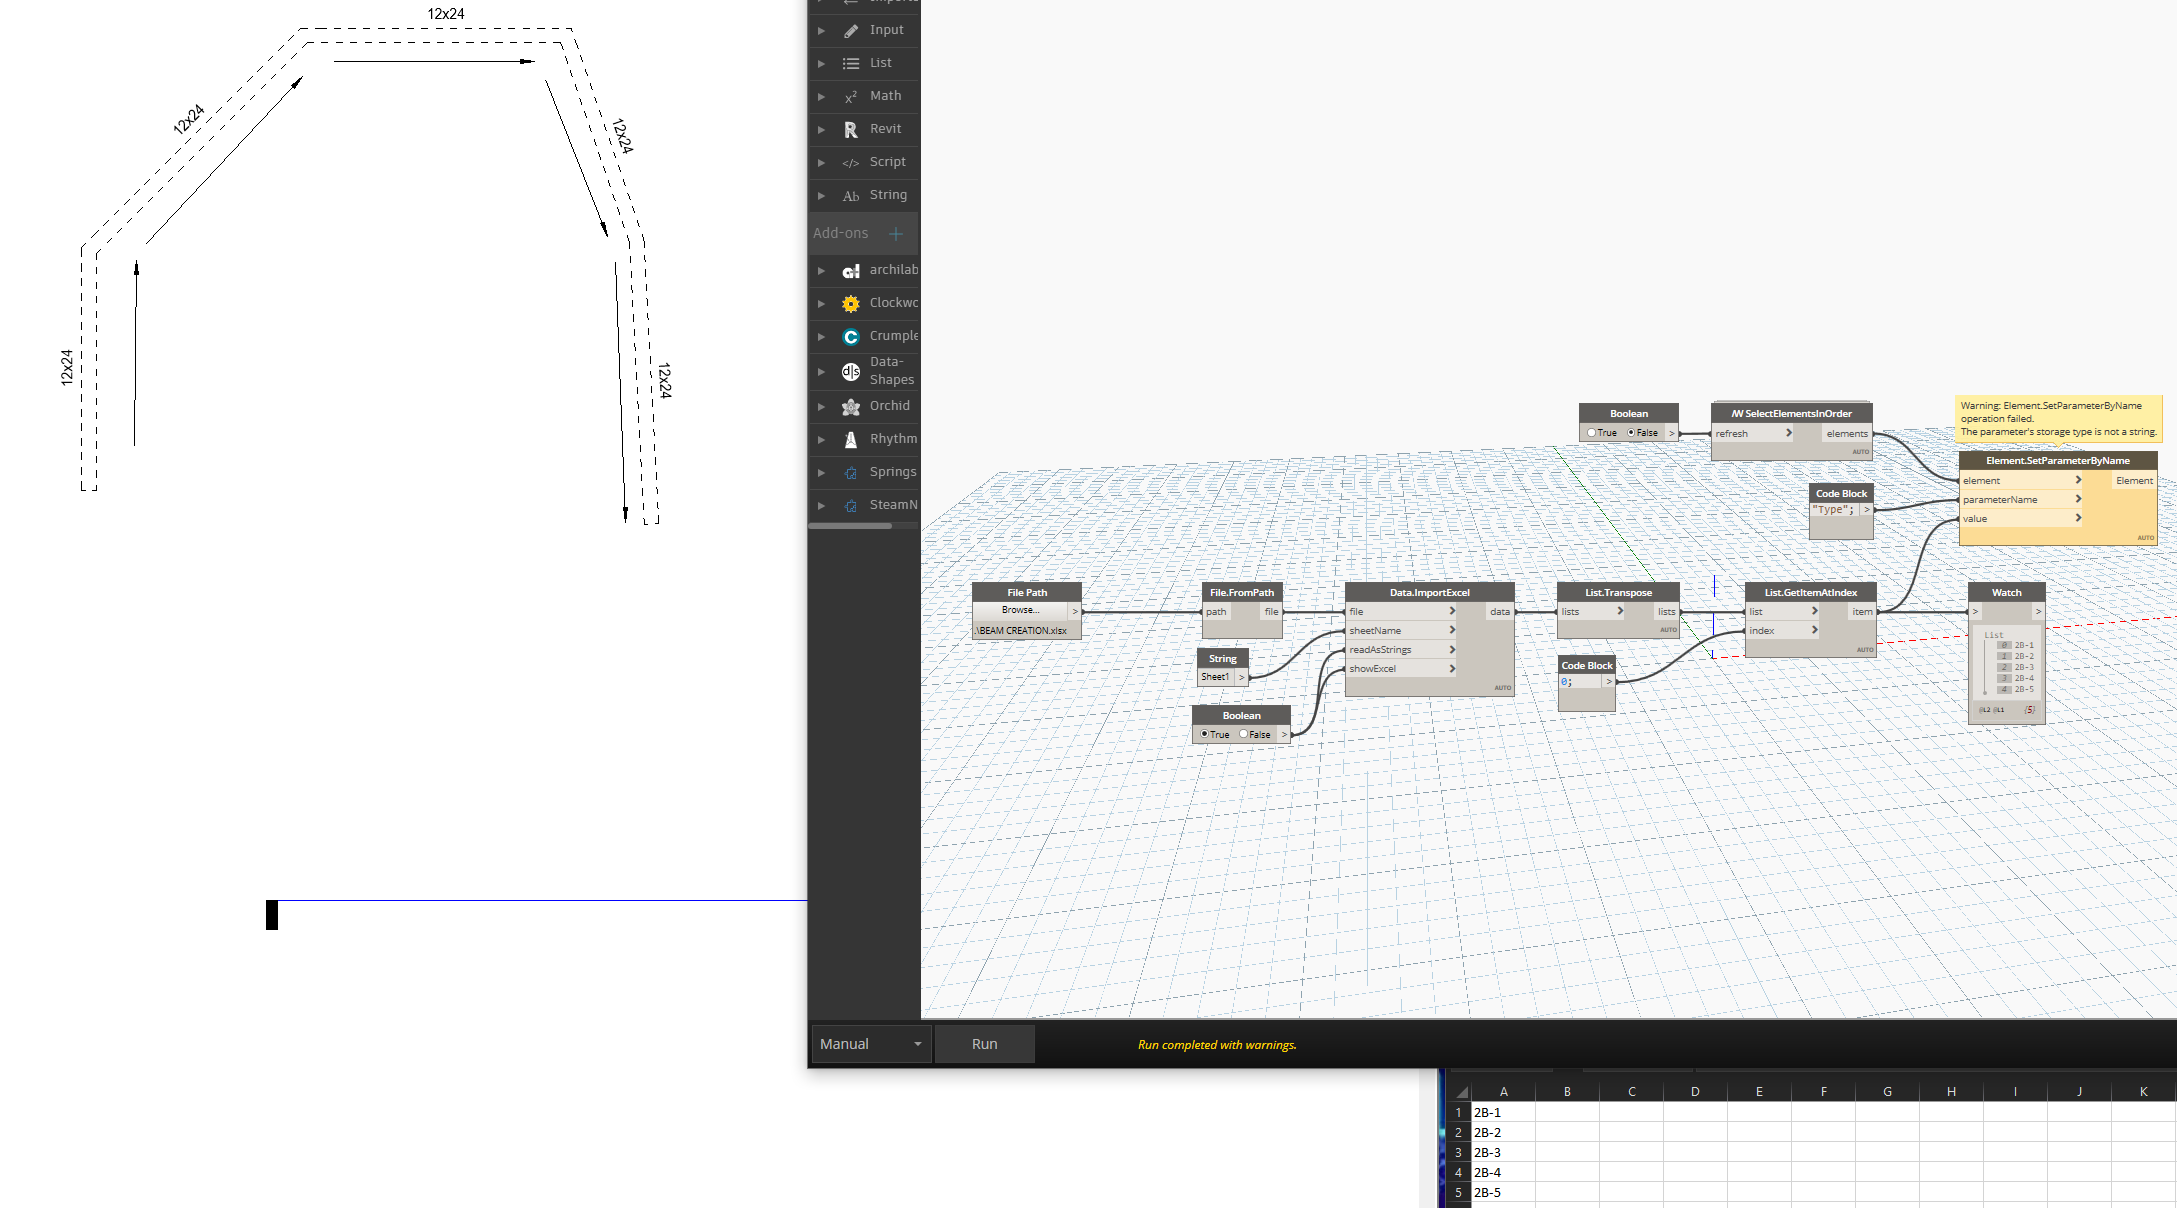Expand the Data-Shapes package tree
The width and height of the screenshot is (2177, 1208).
pos(821,372)
